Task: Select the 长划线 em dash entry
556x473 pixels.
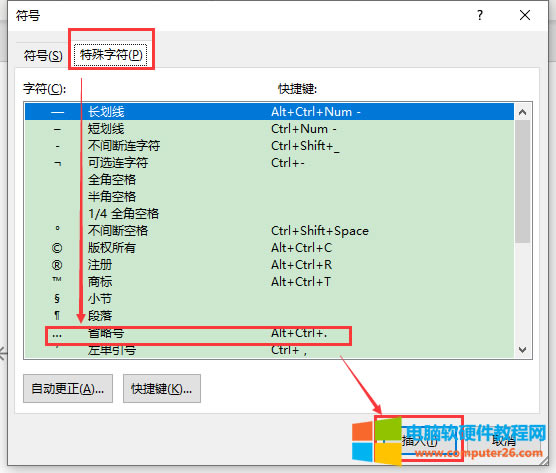Action: 269,112
